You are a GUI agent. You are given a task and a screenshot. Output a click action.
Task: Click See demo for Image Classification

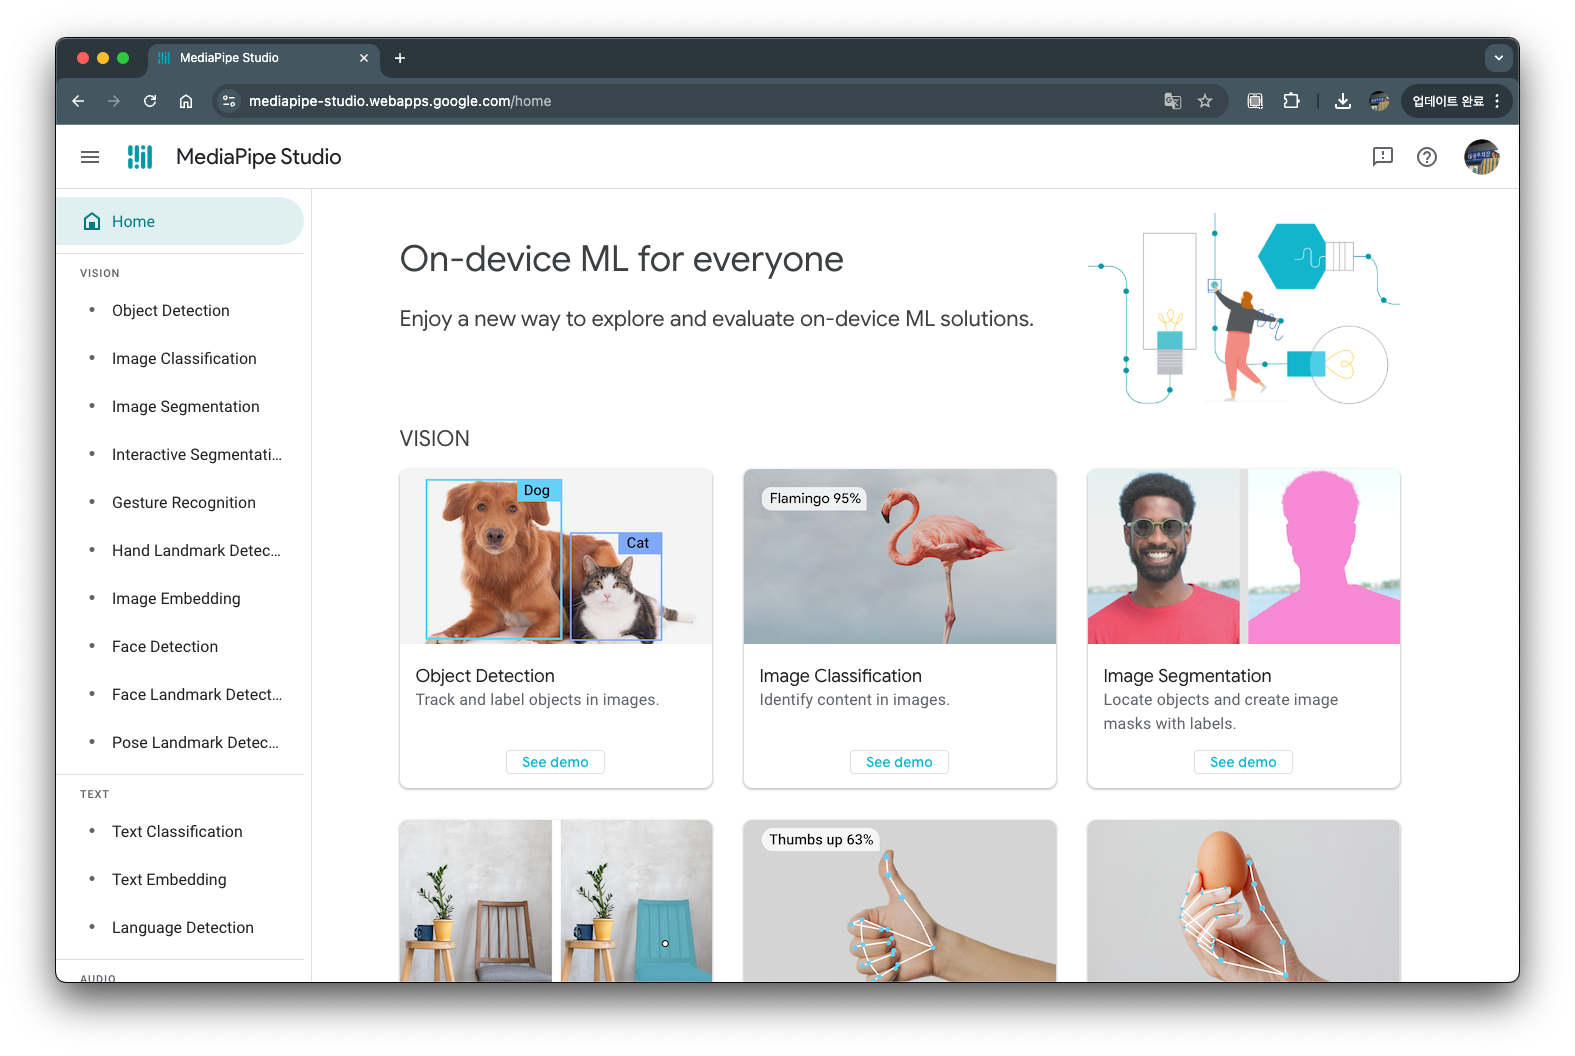tap(899, 762)
